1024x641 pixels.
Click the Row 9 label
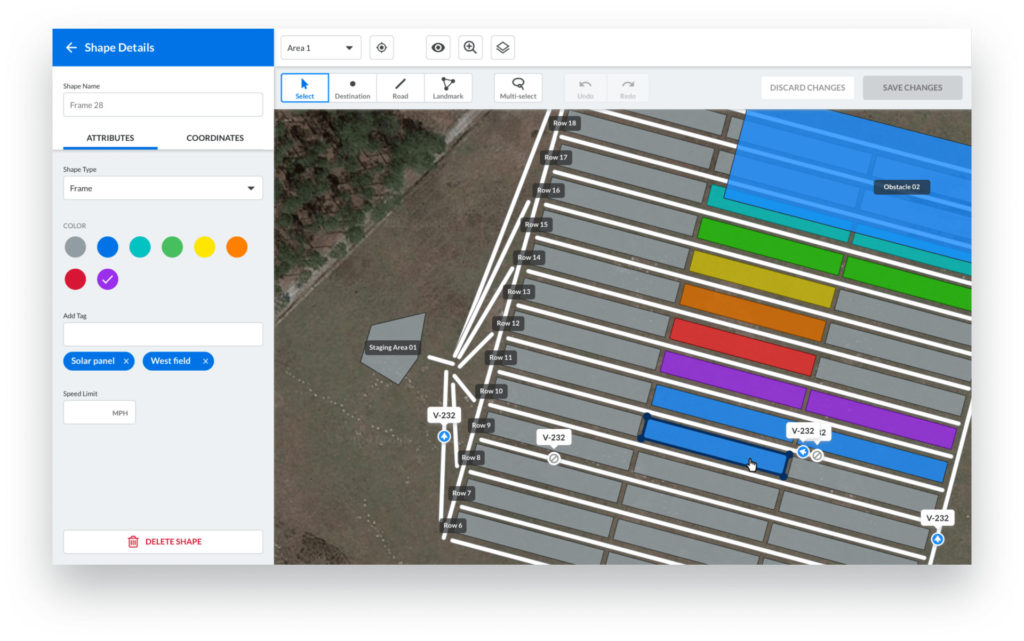point(481,425)
